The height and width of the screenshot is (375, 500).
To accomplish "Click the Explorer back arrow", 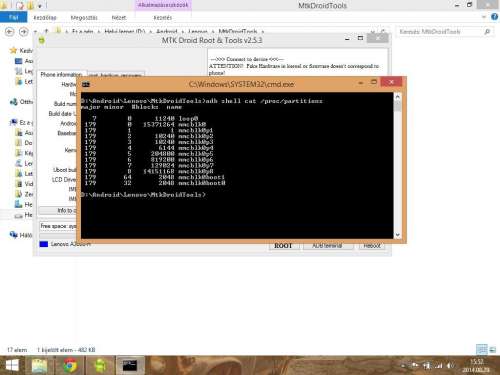I will [10, 32].
